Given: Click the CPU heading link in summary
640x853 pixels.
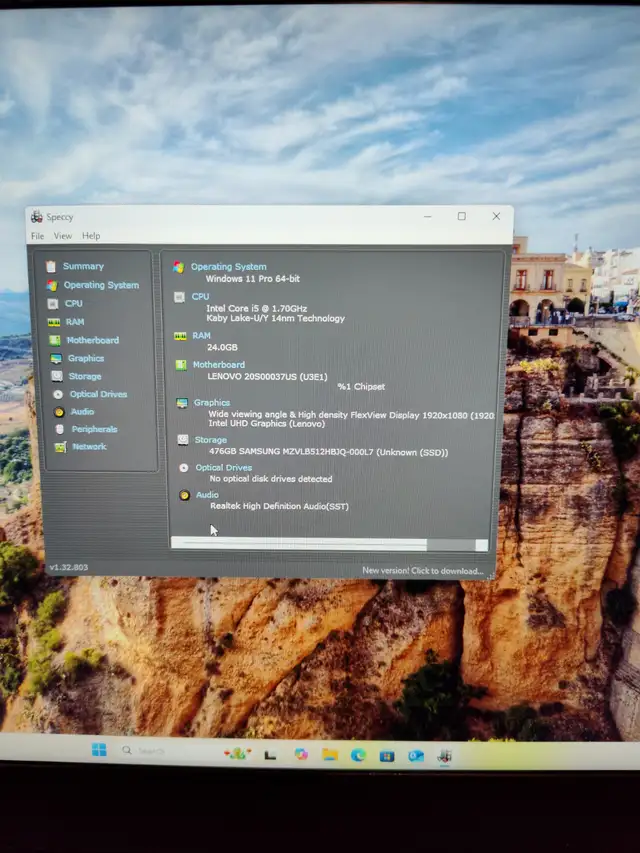Looking at the screenshot, I should [200, 296].
